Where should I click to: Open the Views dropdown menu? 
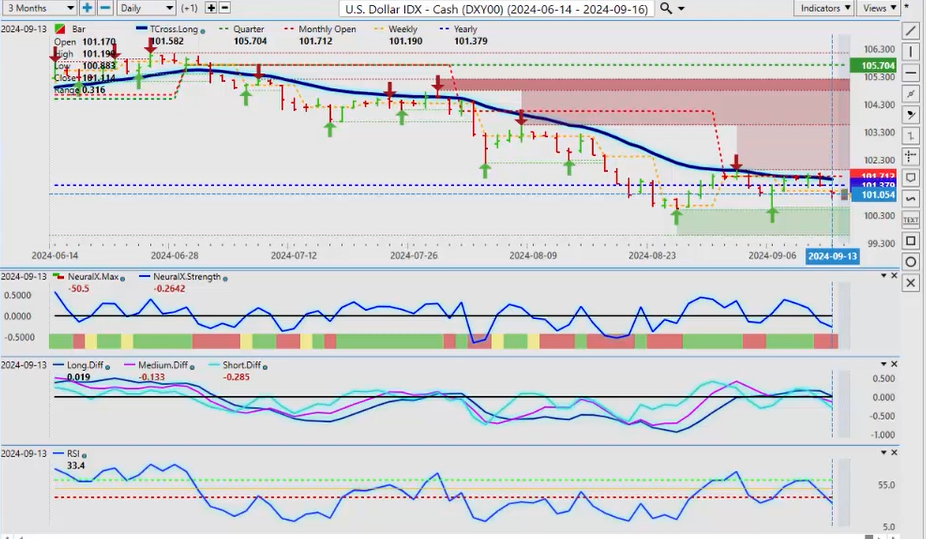[x=878, y=8]
